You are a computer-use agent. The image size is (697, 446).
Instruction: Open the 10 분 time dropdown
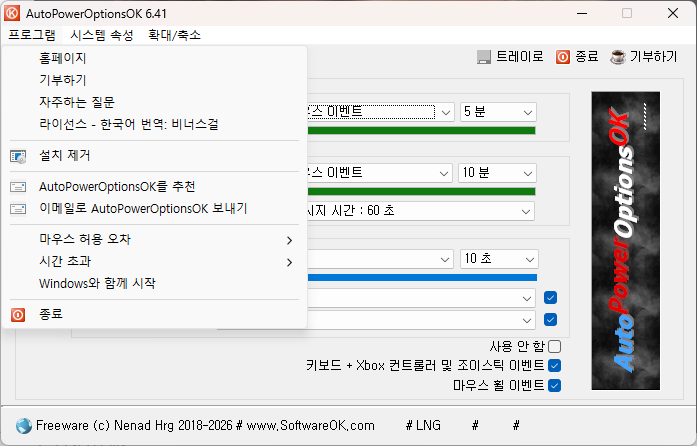497,173
